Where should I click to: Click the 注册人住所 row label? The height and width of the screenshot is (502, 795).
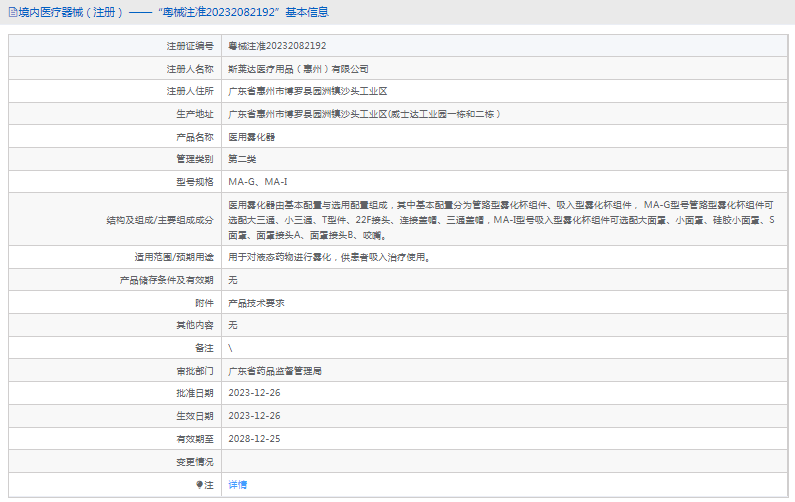tap(190, 91)
